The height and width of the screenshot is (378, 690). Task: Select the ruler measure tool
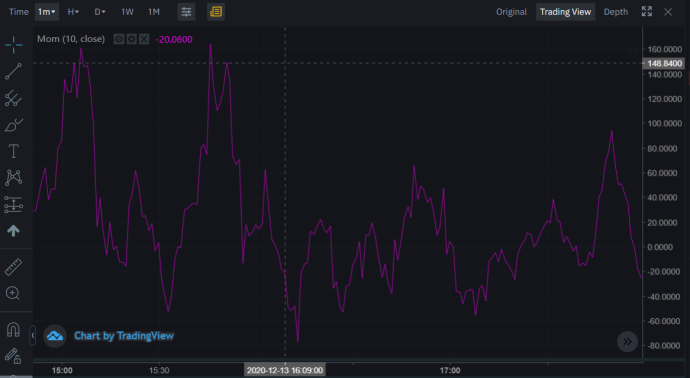(13, 267)
